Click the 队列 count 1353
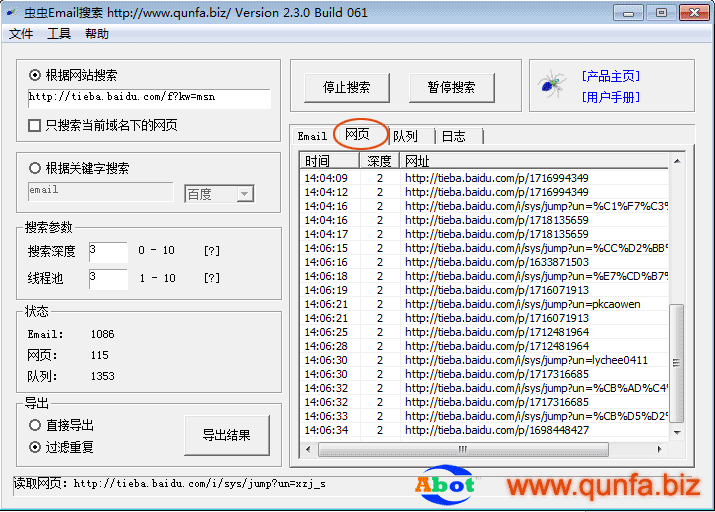Screen dimensions: 715x512 pos(103,376)
